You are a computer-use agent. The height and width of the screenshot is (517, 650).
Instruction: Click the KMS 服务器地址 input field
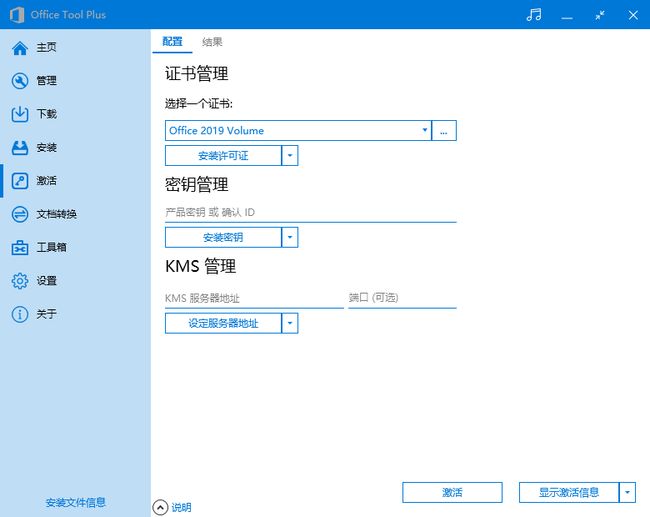click(254, 298)
